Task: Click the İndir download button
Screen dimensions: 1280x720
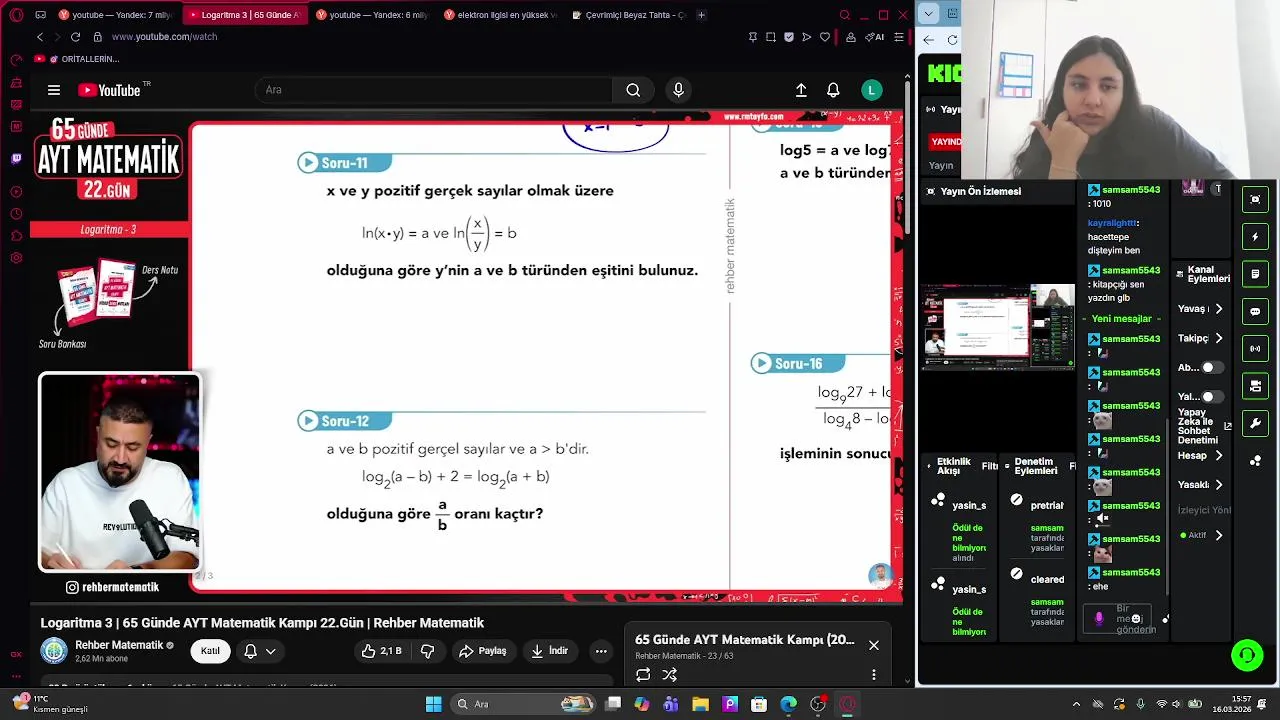Action: tap(549, 651)
